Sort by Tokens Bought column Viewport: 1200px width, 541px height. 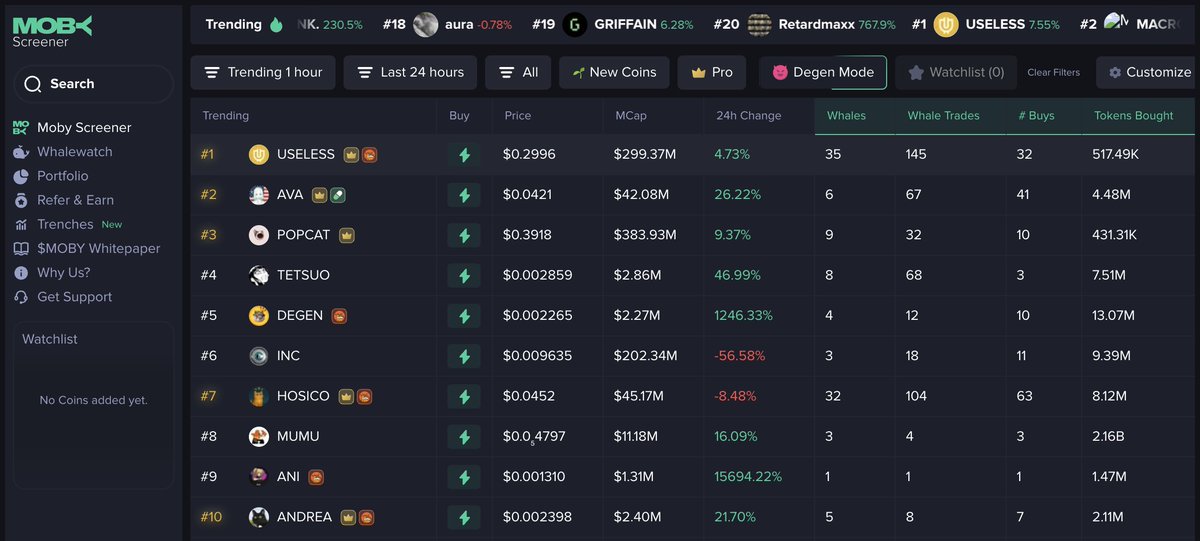point(1134,116)
